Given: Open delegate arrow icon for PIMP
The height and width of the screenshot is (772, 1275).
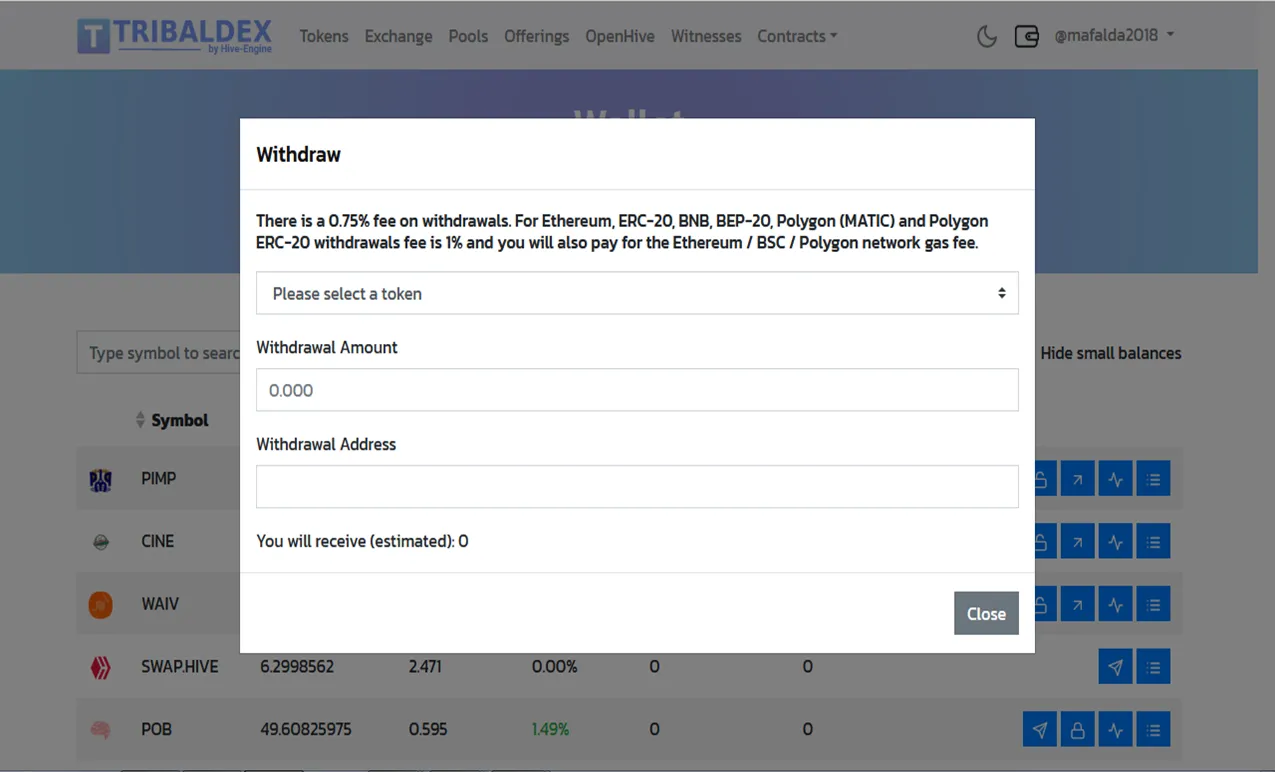Looking at the screenshot, I should point(1077,479).
